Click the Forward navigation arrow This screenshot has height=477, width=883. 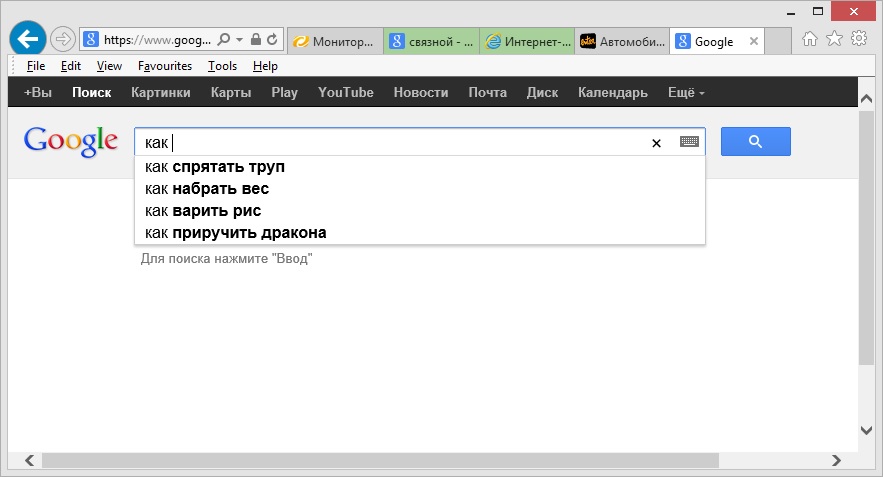(x=63, y=39)
